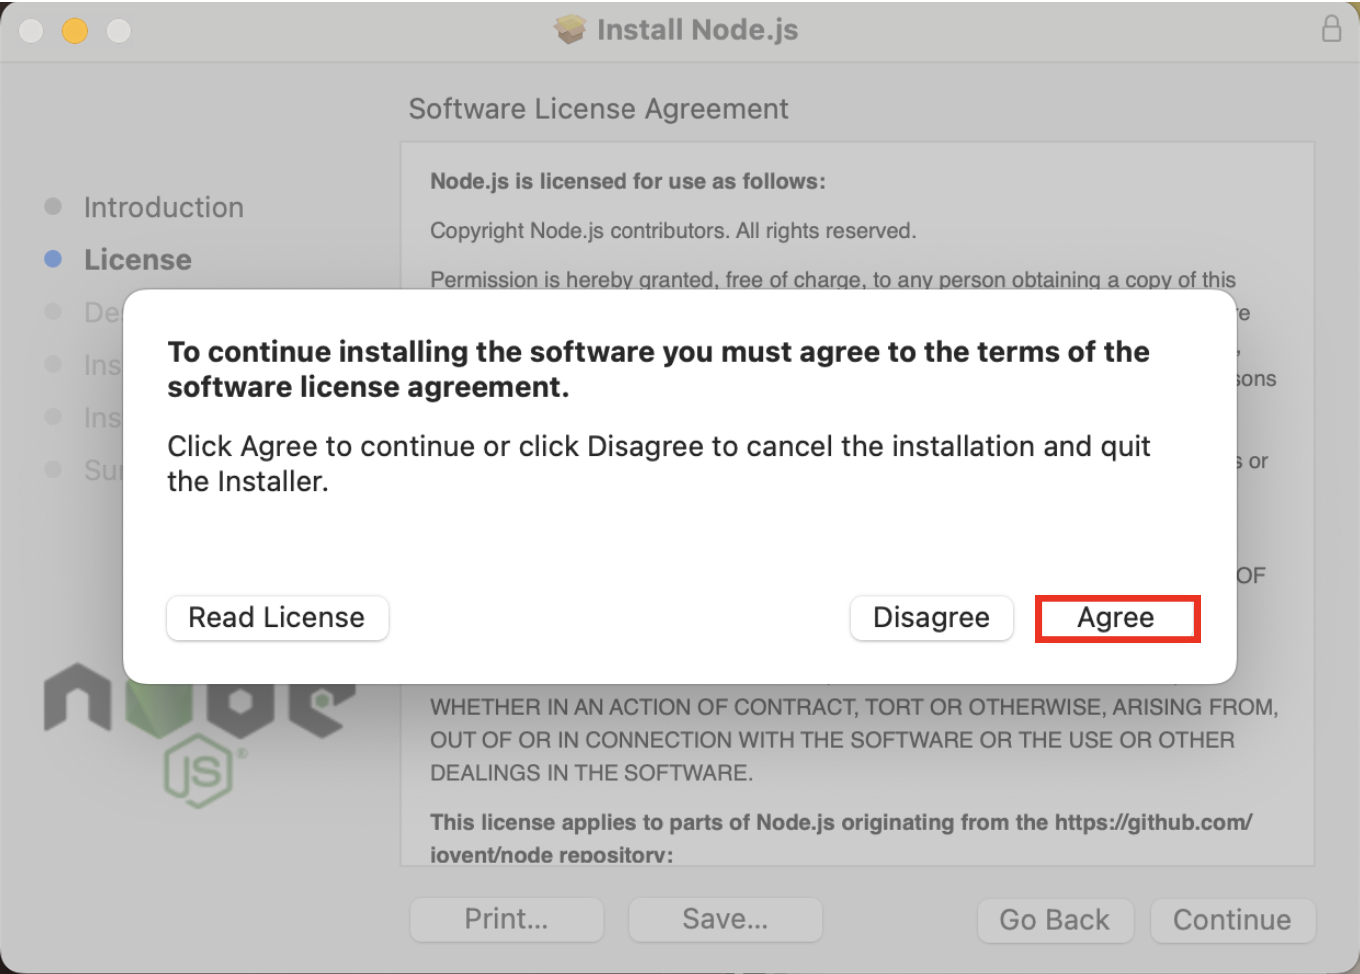Click Disagree to cancel the installation
1360x974 pixels.
(931, 617)
